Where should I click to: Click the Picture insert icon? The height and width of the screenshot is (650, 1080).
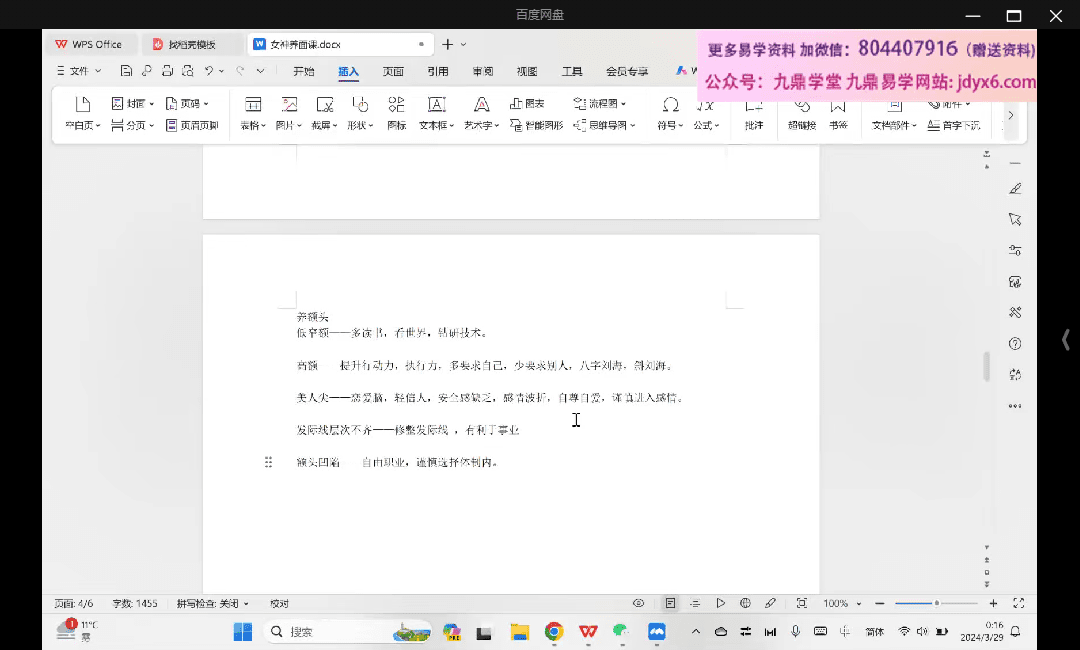(289, 105)
